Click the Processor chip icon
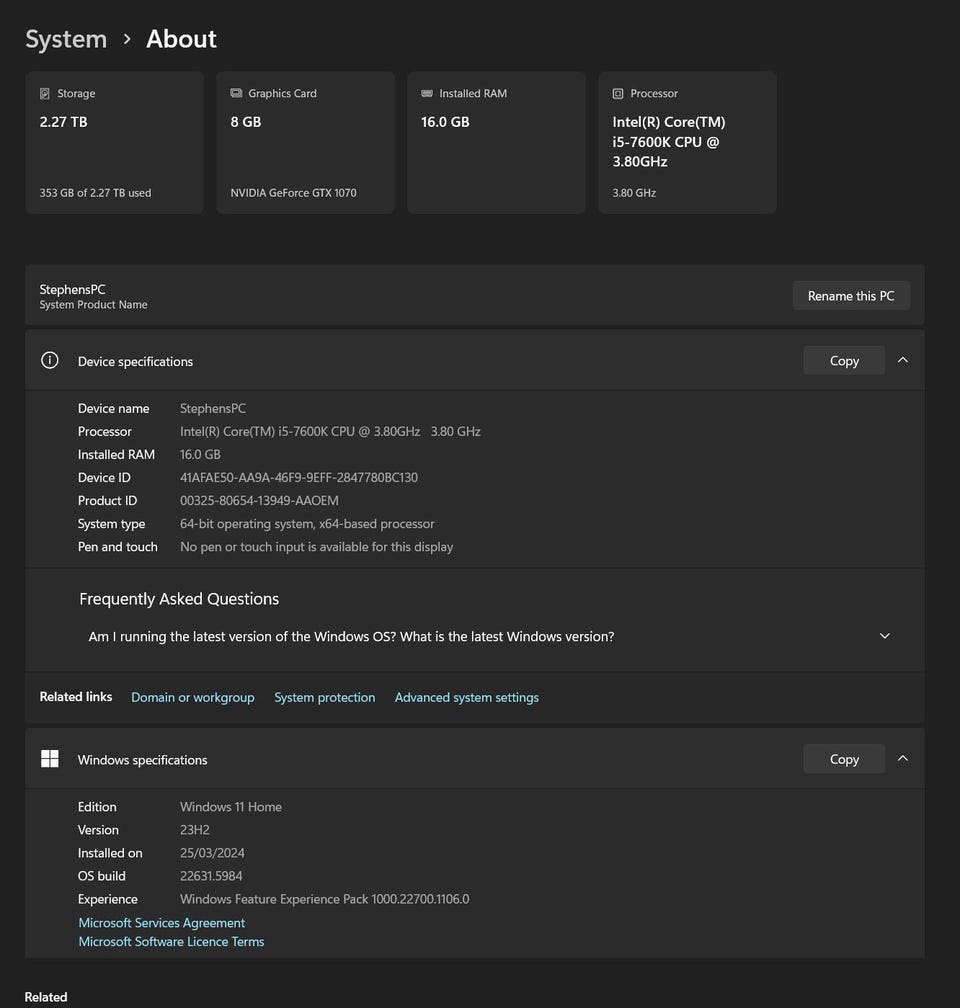The height and width of the screenshot is (1008, 960). pos(618,94)
